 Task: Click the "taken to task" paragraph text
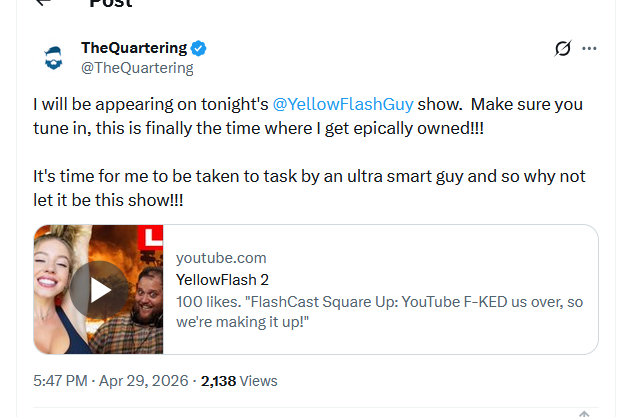pyautogui.click(x=309, y=188)
